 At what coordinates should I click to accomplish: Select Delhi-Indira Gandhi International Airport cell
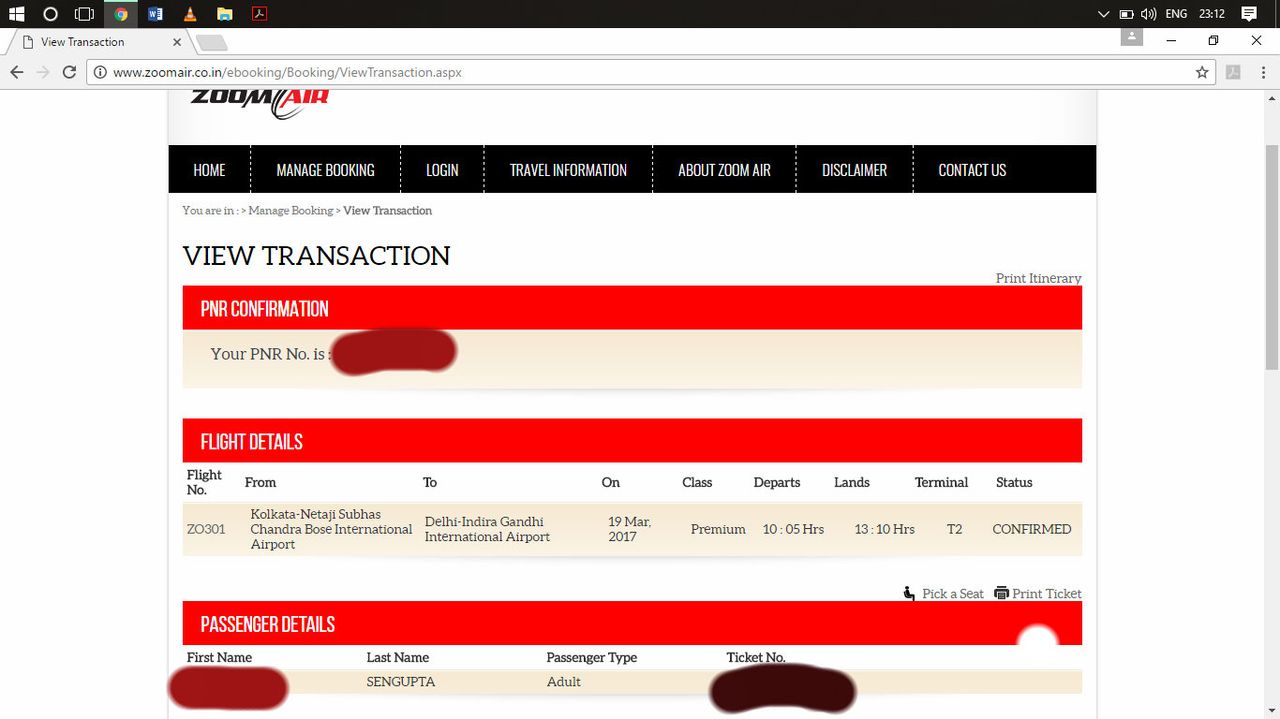click(487, 529)
